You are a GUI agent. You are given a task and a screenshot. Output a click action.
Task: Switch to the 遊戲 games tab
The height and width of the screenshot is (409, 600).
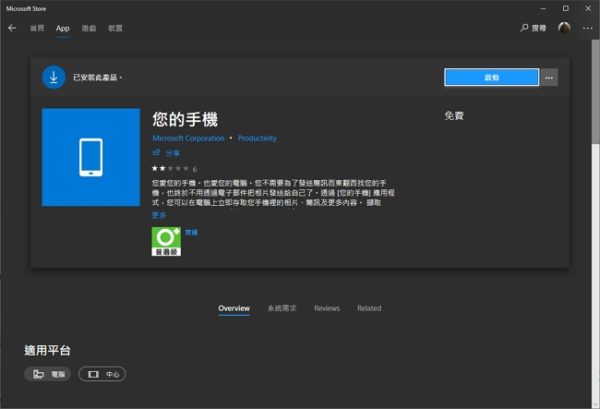89,28
